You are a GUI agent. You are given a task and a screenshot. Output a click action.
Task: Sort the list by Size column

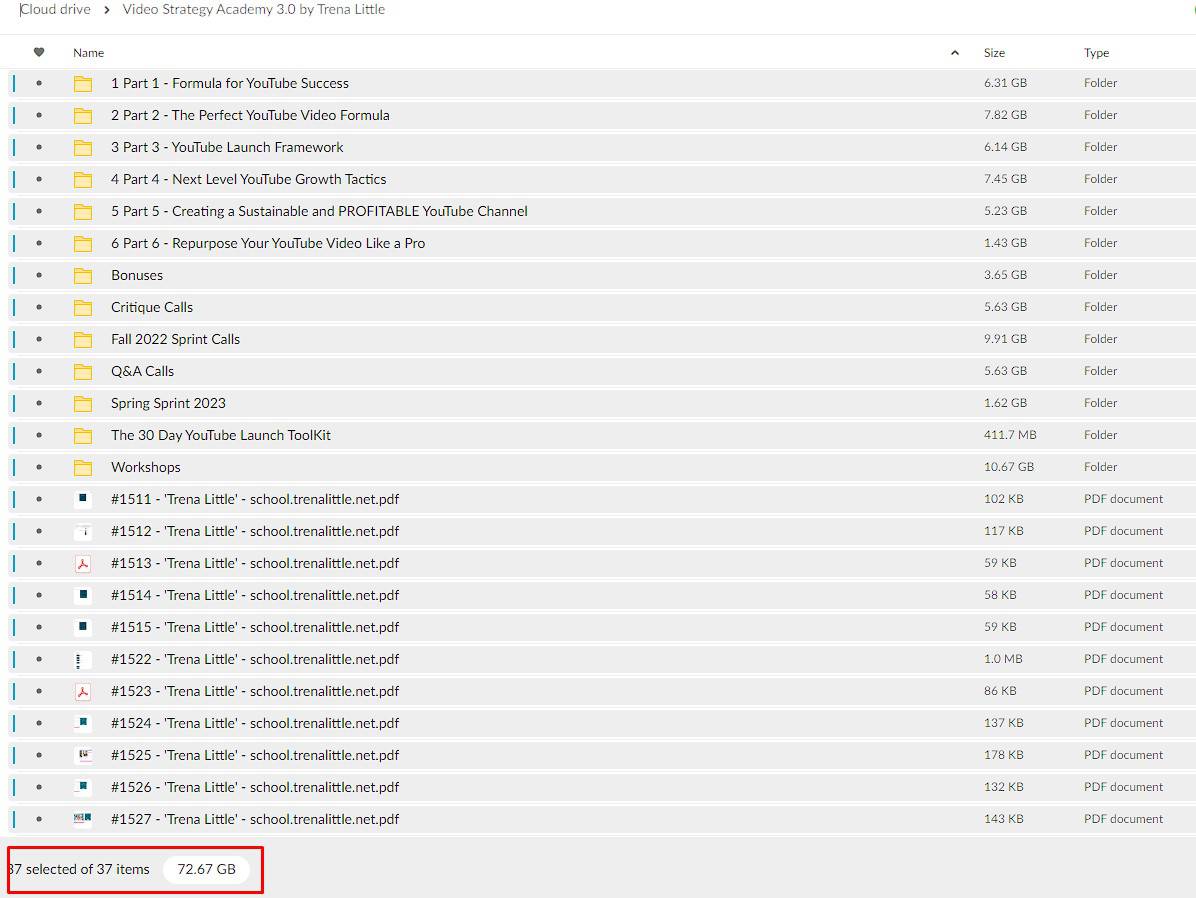point(994,53)
